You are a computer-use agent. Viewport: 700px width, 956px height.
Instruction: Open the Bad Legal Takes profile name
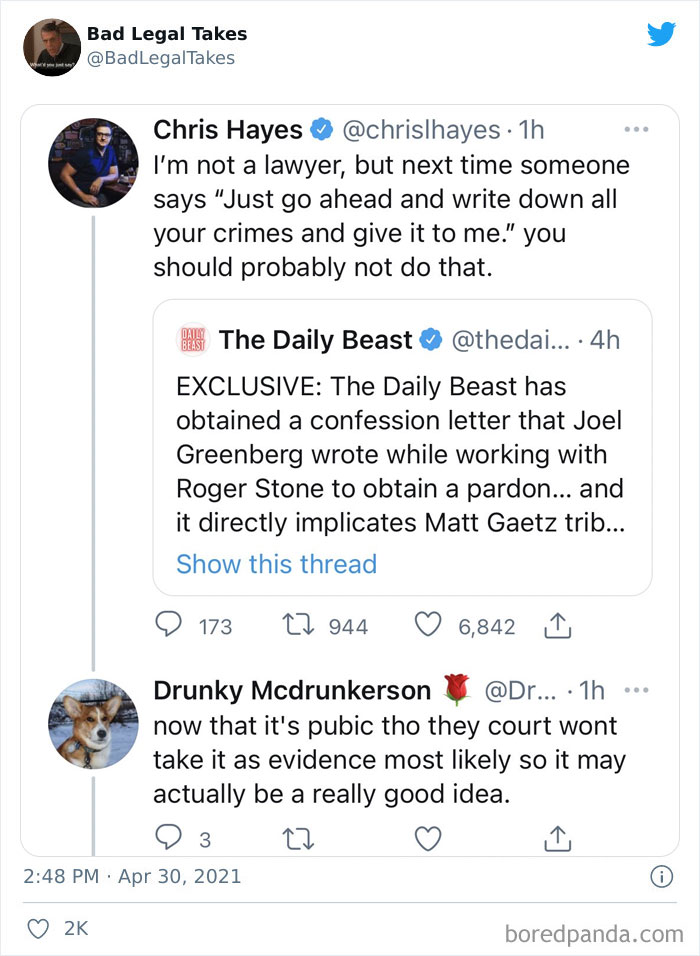pos(166,33)
